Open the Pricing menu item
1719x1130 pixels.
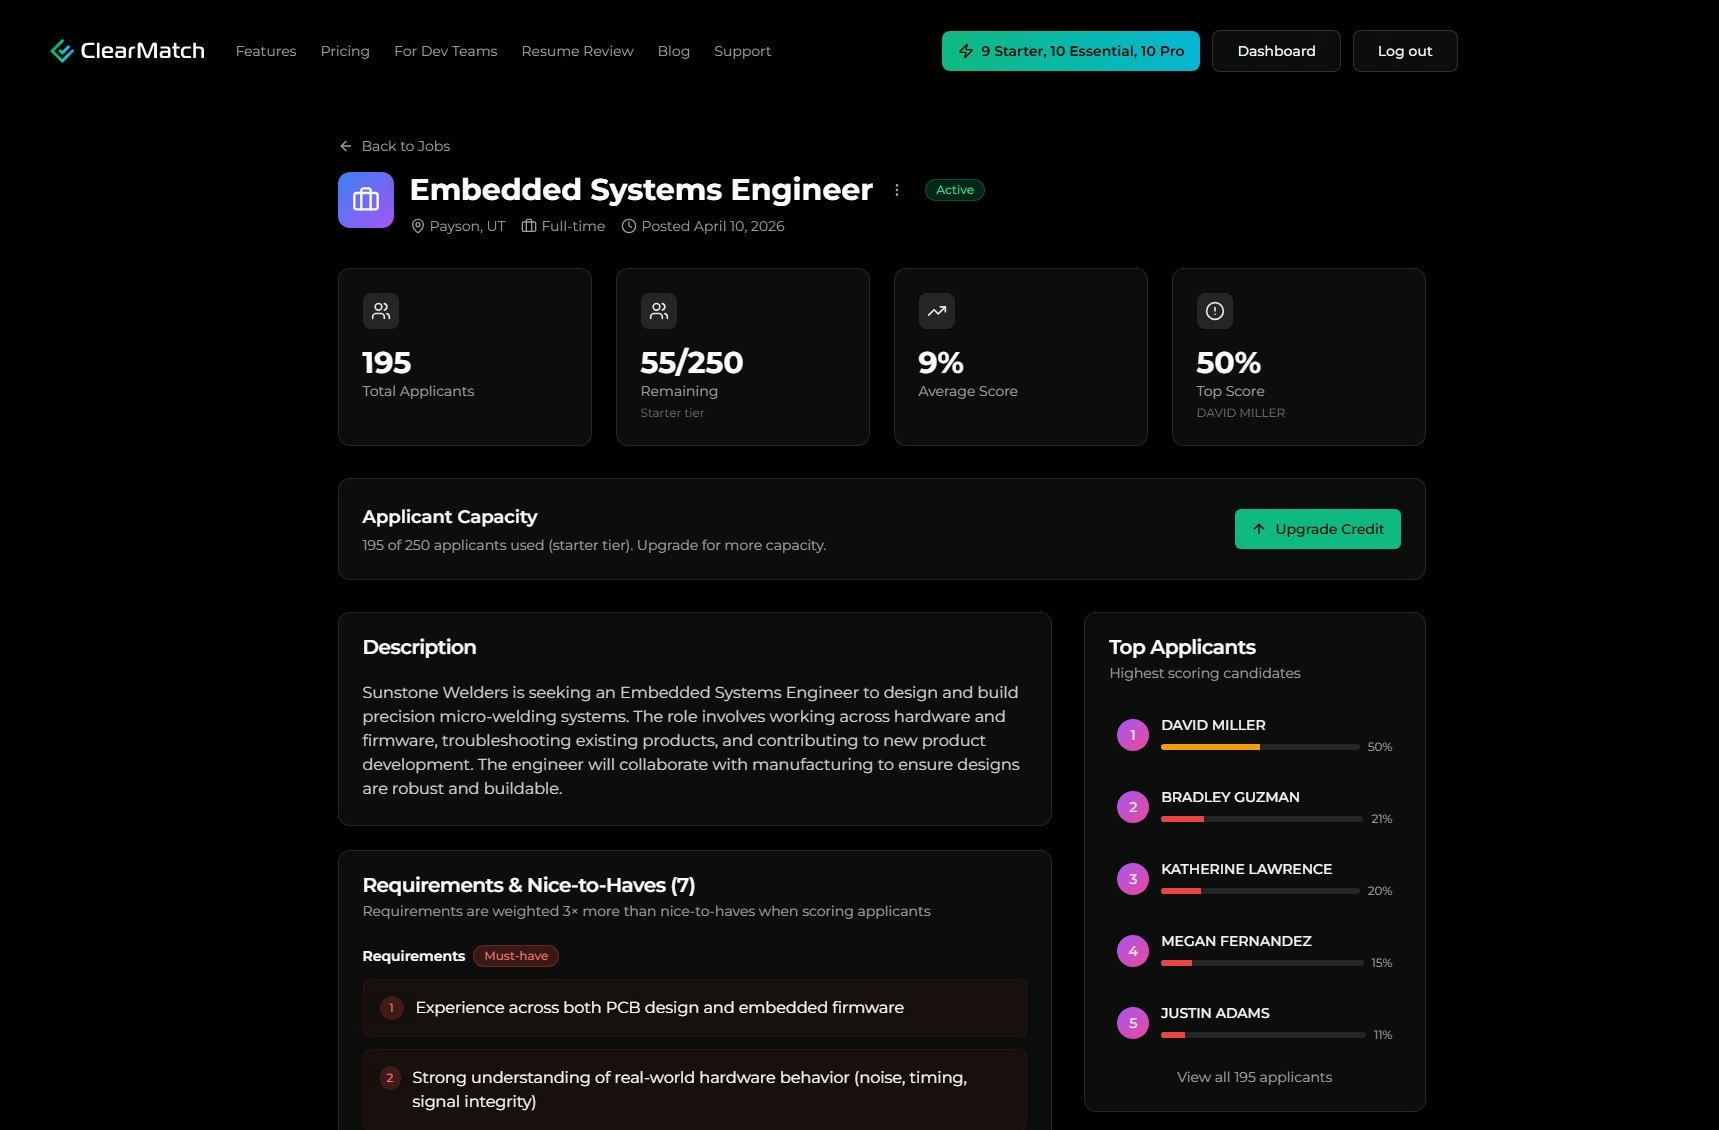click(344, 50)
